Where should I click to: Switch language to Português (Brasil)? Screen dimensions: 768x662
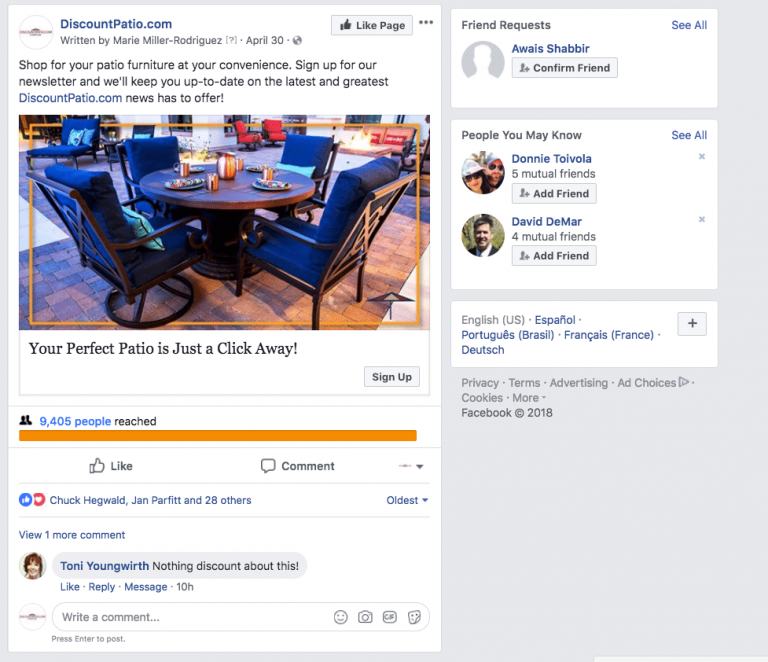click(507, 335)
